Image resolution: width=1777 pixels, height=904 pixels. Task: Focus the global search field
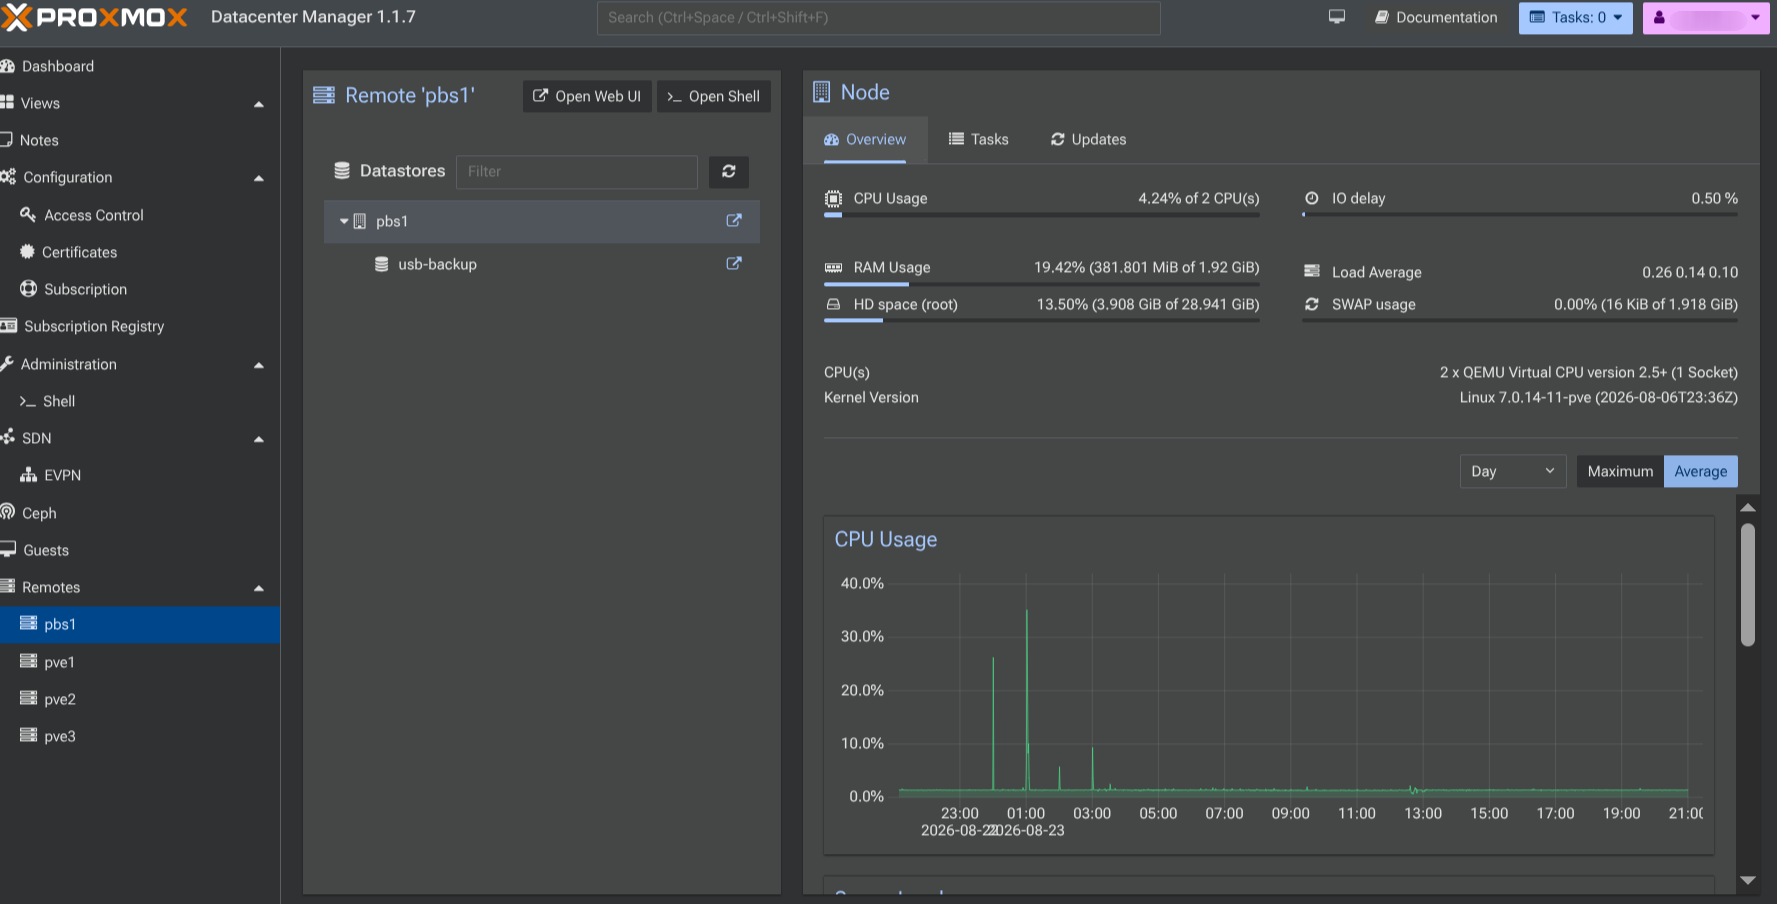879,17
